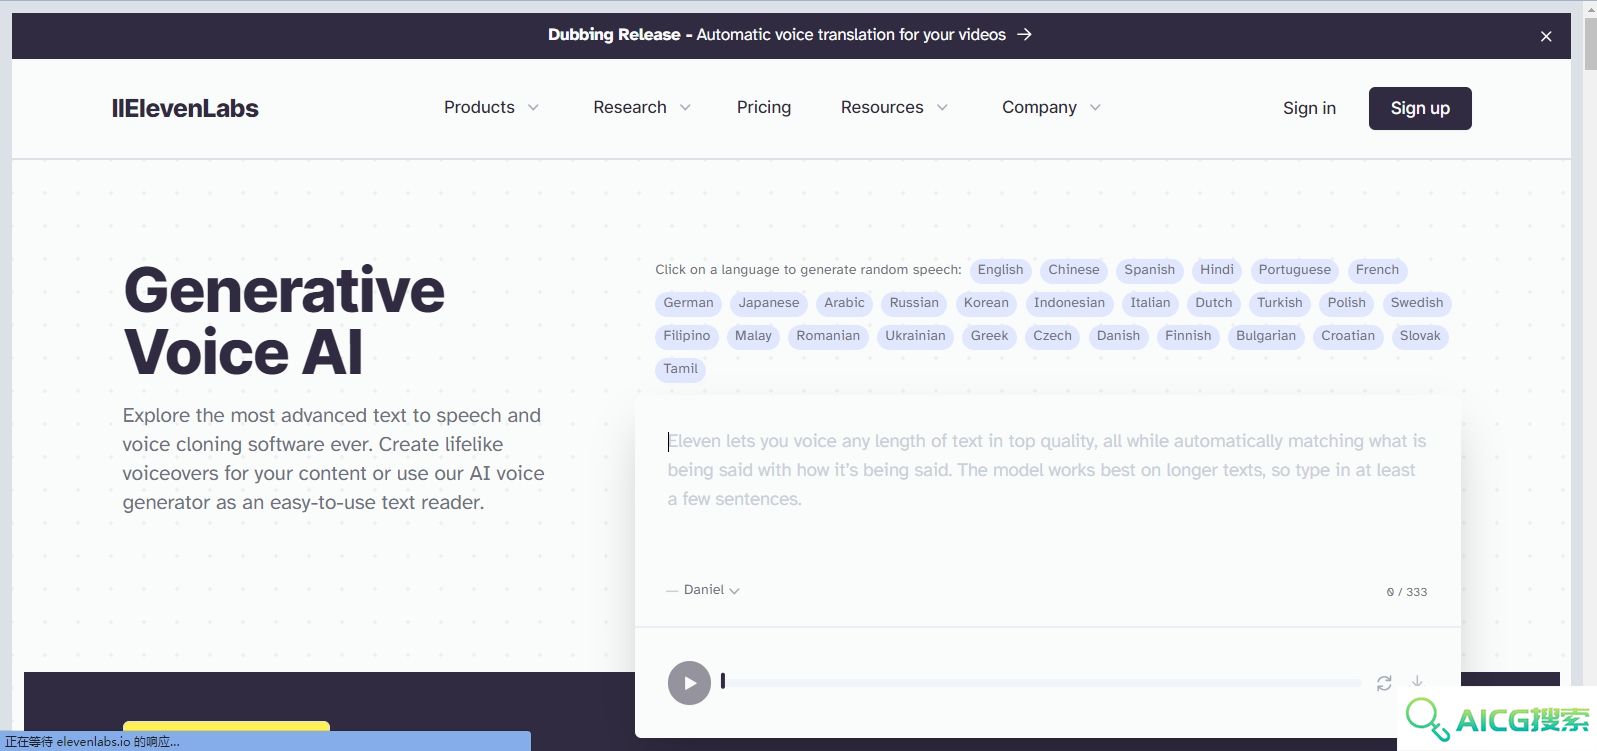The image size is (1597, 751).
Task: Select the Korean language chip
Action: click(986, 303)
